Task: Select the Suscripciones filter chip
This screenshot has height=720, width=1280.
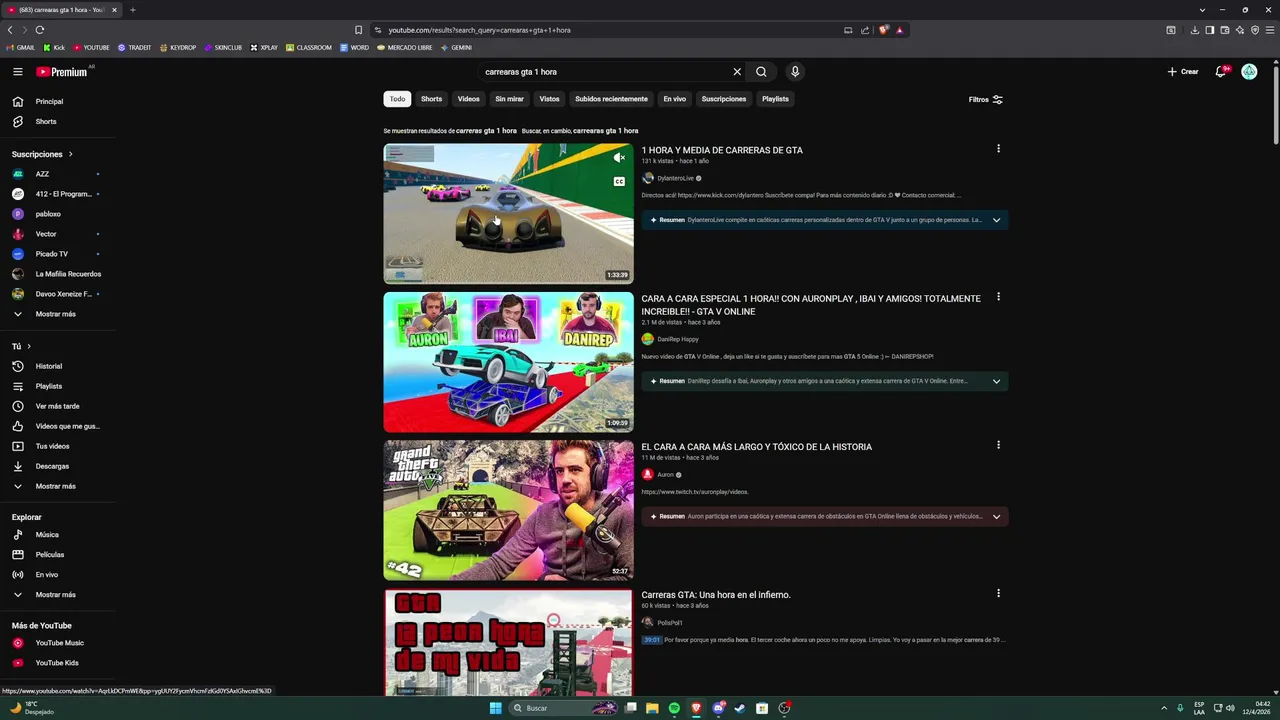Action: (724, 99)
